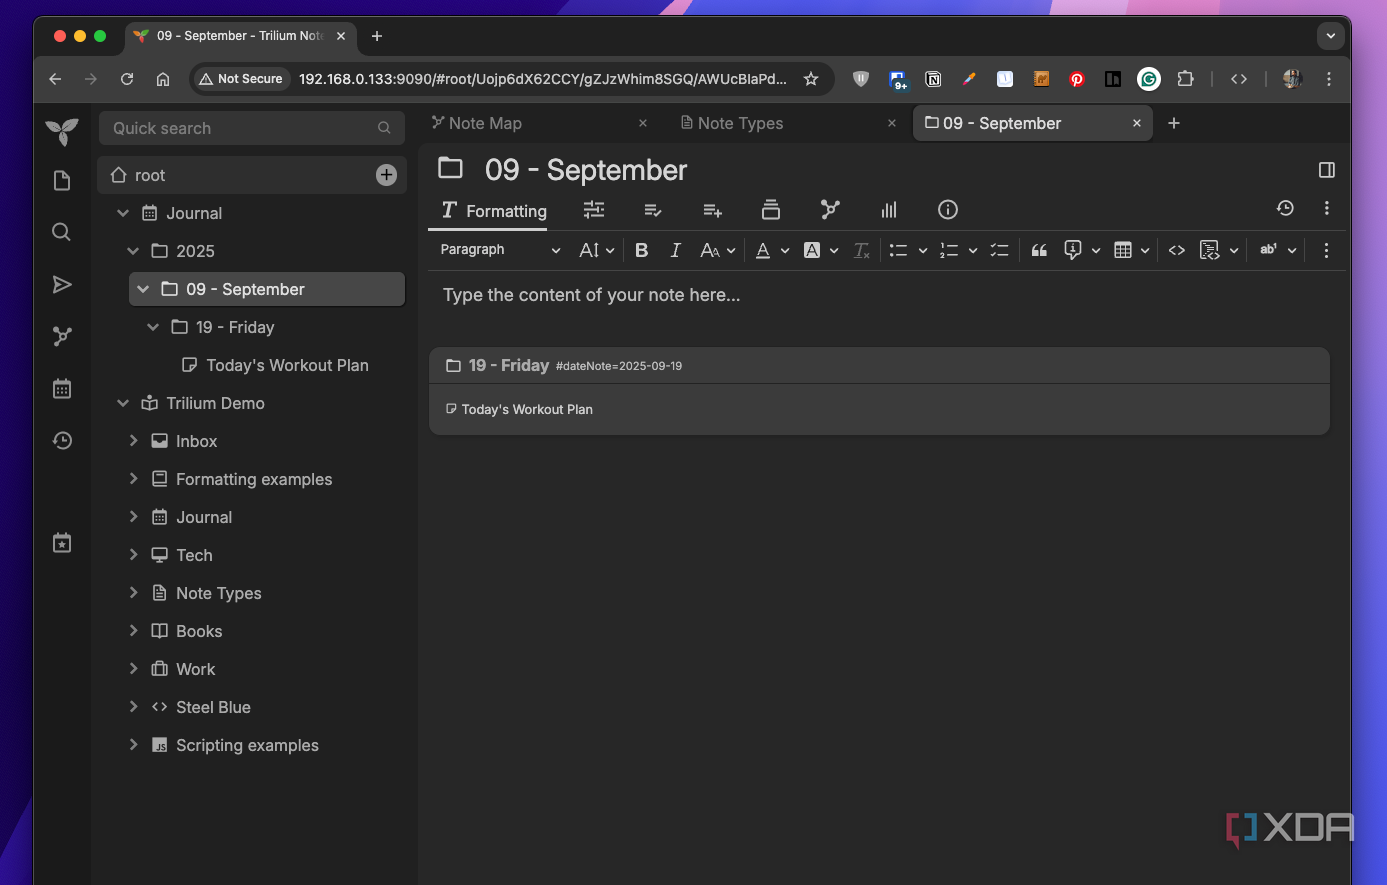Click the Jump to note arrow icon
Image resolution: width=1387 pixels, height=885 pixels.
pos(62,285)
